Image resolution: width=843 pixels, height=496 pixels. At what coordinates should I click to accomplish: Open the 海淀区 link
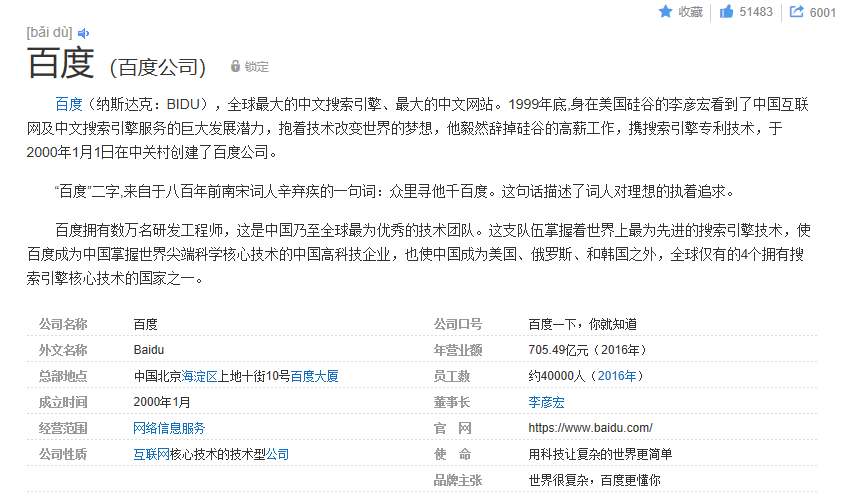coord(199,376)
